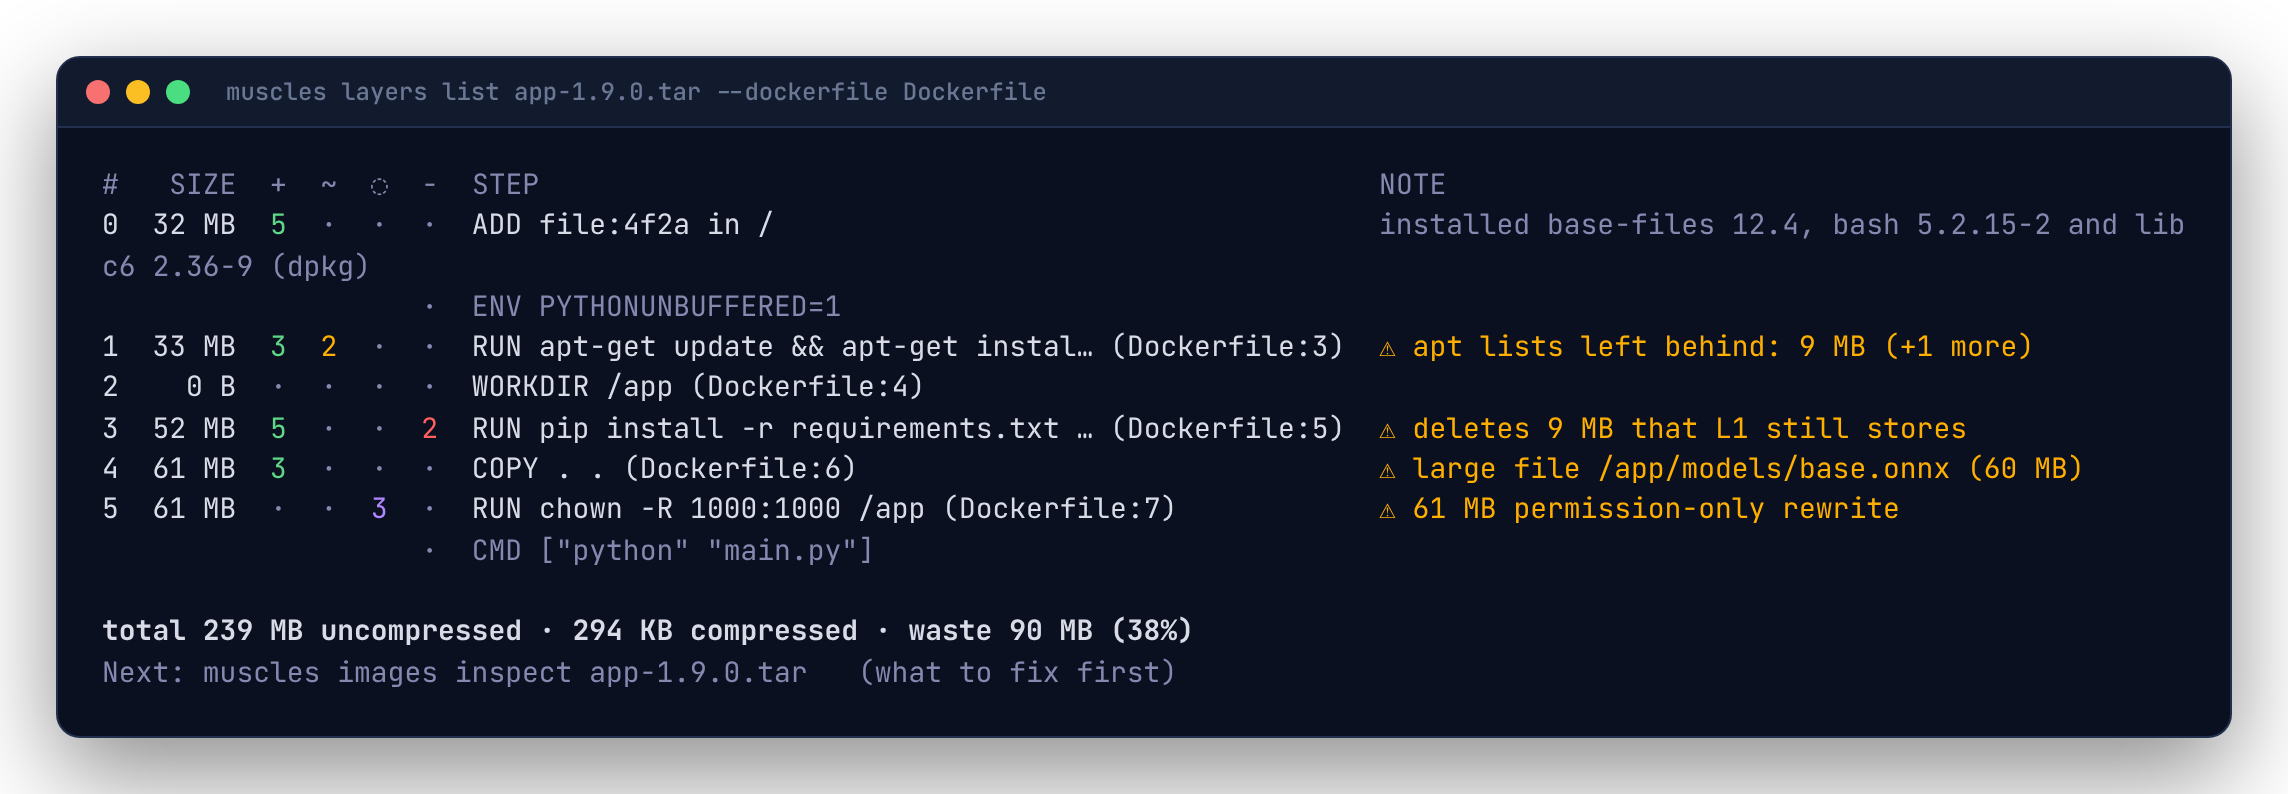Click the 'STEP' column header
The height and width of the screenshot is (794, 2288).
506,185
